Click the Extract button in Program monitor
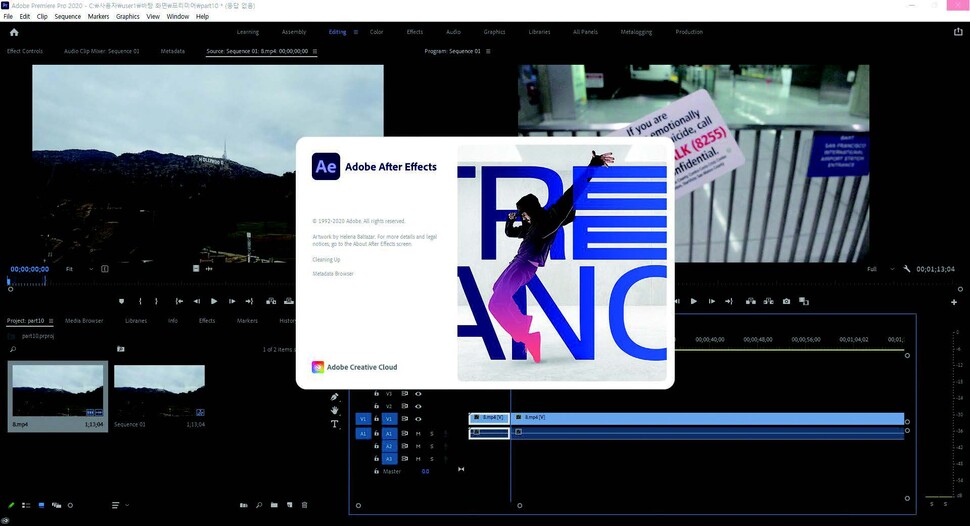This screenshot has width=970, height=526. [x=768, y=301]
